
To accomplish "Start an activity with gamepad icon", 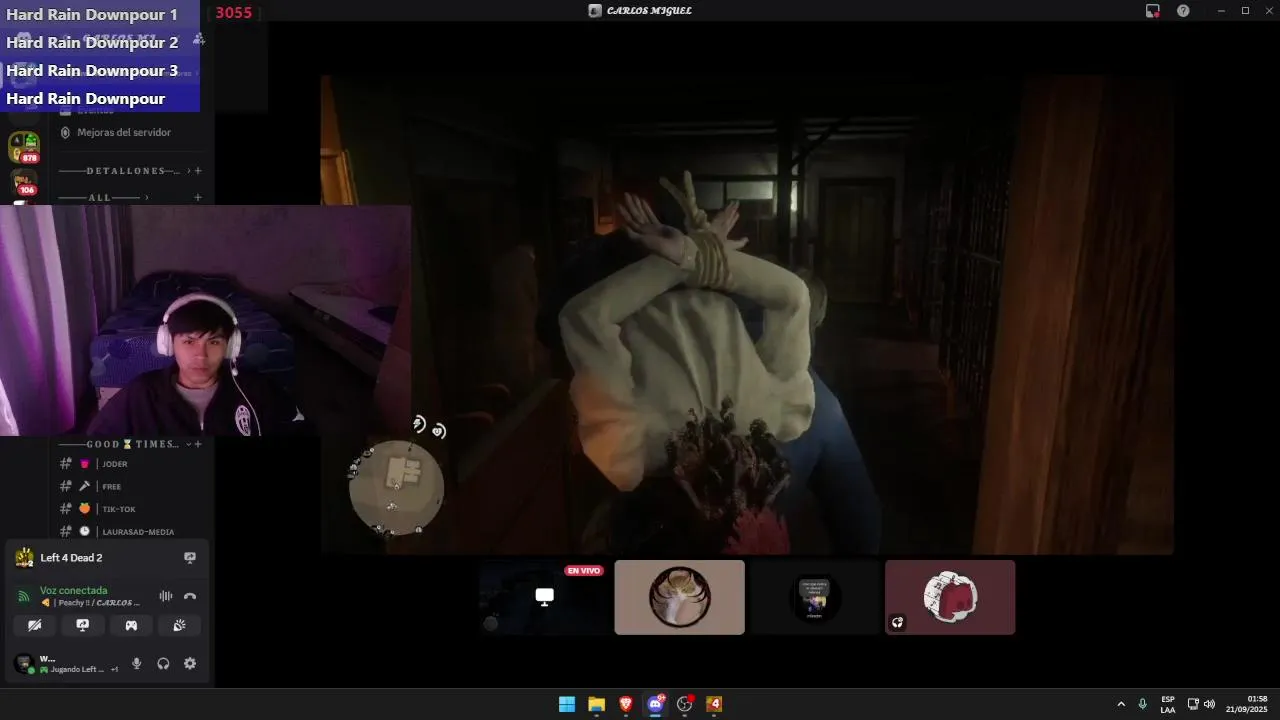I will 131,625.
